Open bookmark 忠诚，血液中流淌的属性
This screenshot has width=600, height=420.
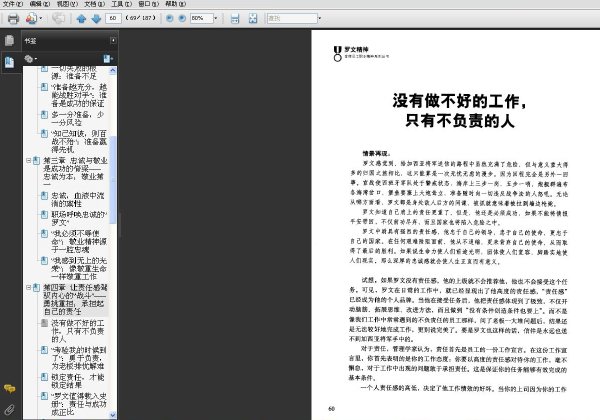click(x=78, y=199)
